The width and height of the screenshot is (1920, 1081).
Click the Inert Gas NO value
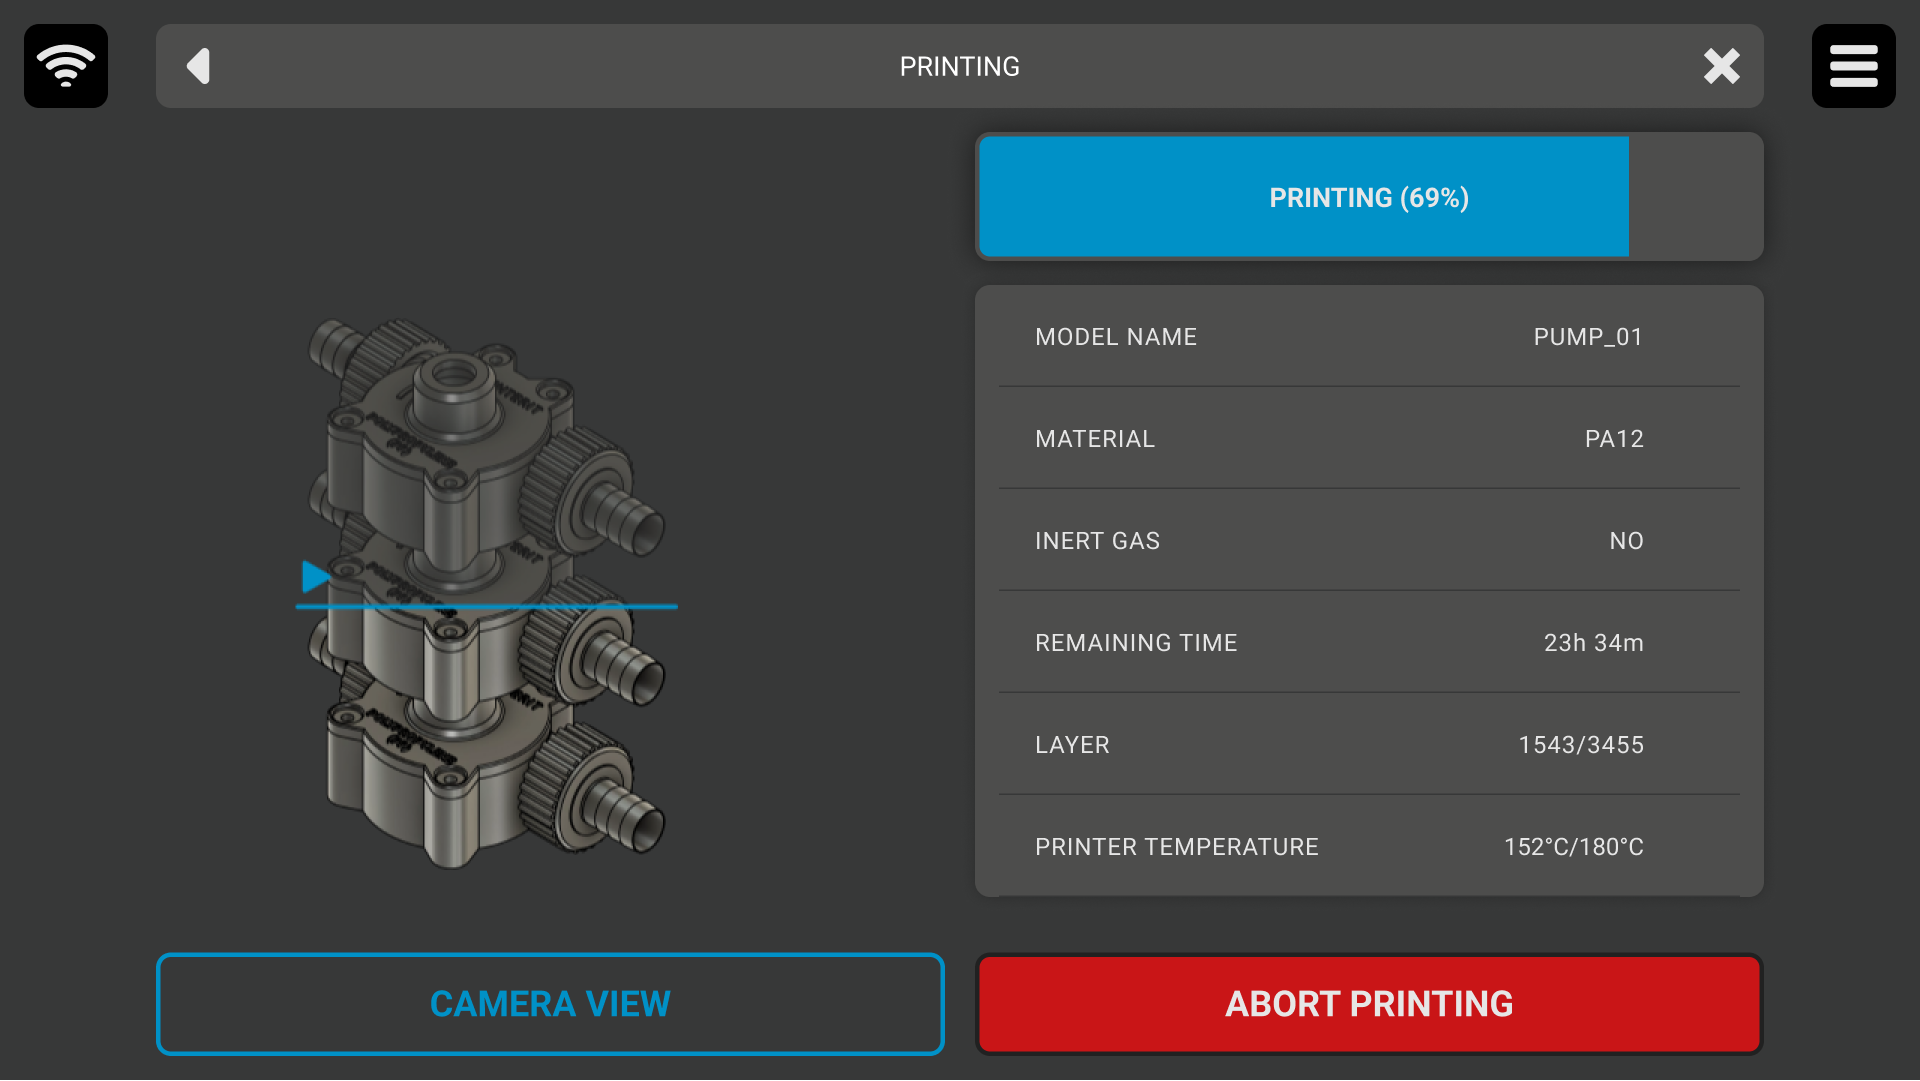pyautogui.click(x=1626, y=541)
